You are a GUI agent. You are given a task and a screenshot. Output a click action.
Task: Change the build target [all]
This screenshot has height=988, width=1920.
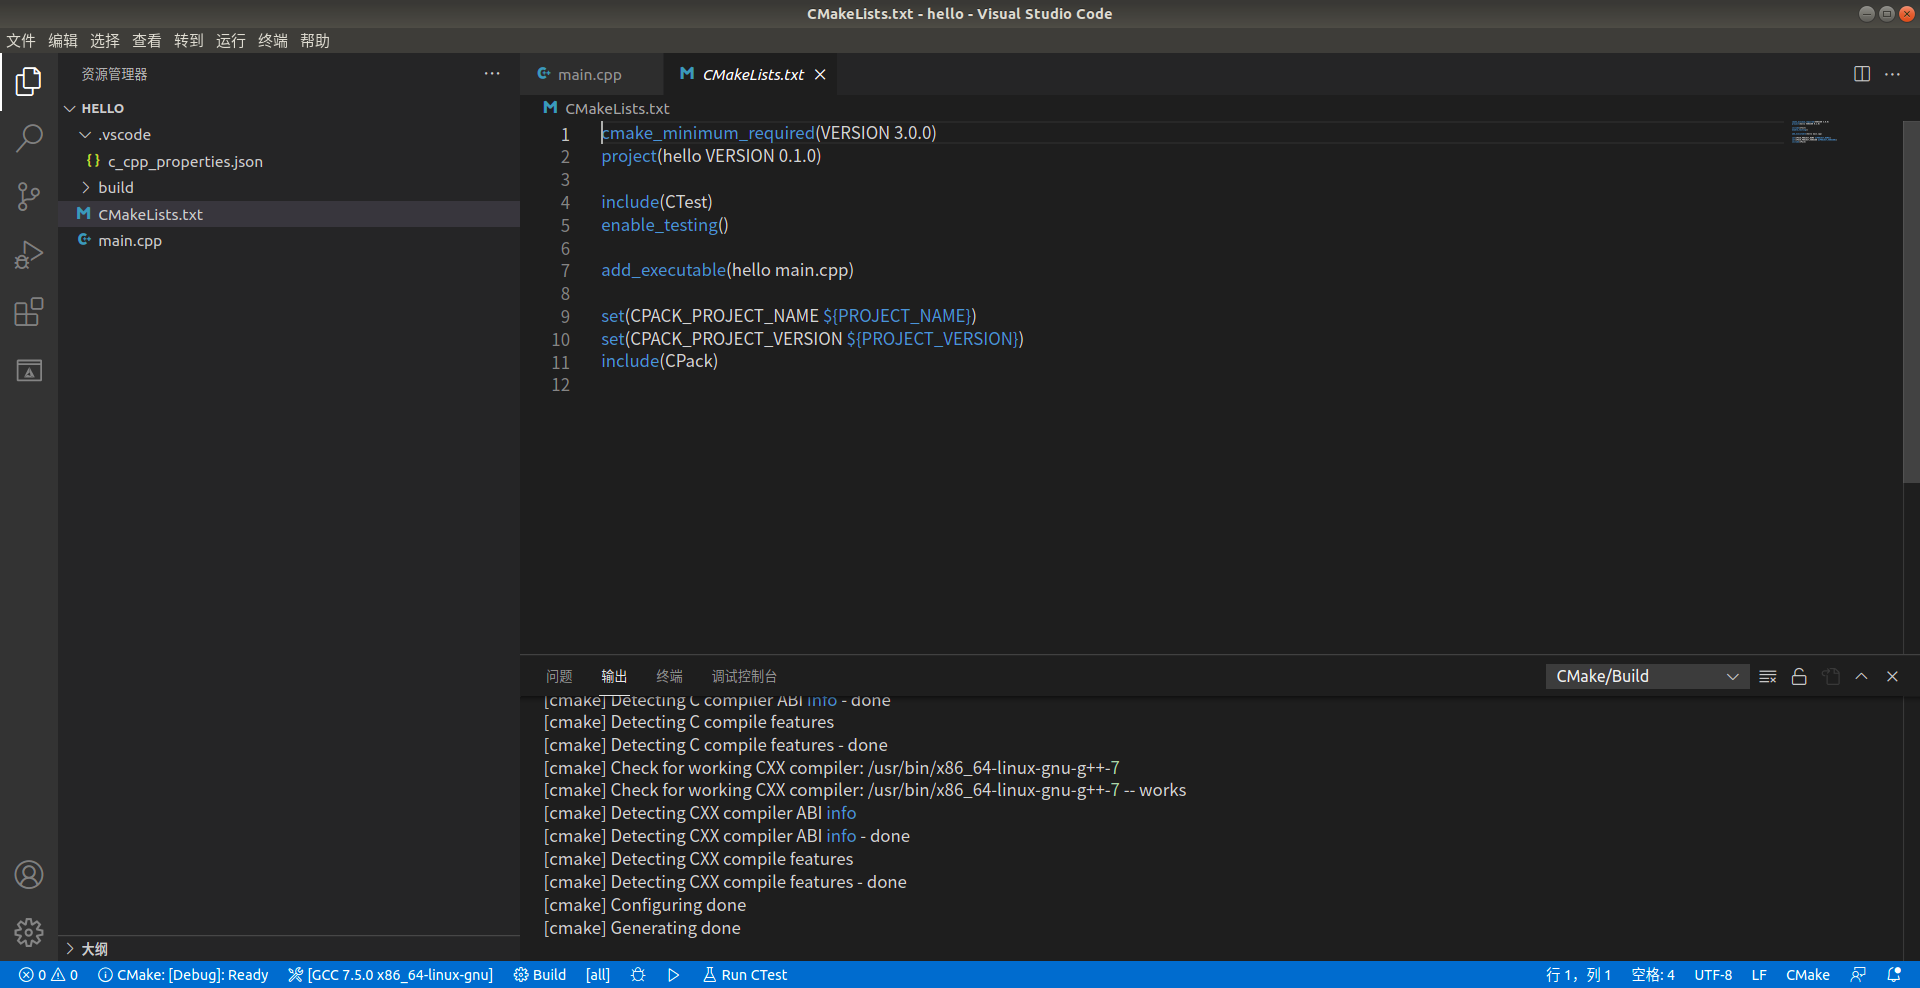(x=598, y=975)
